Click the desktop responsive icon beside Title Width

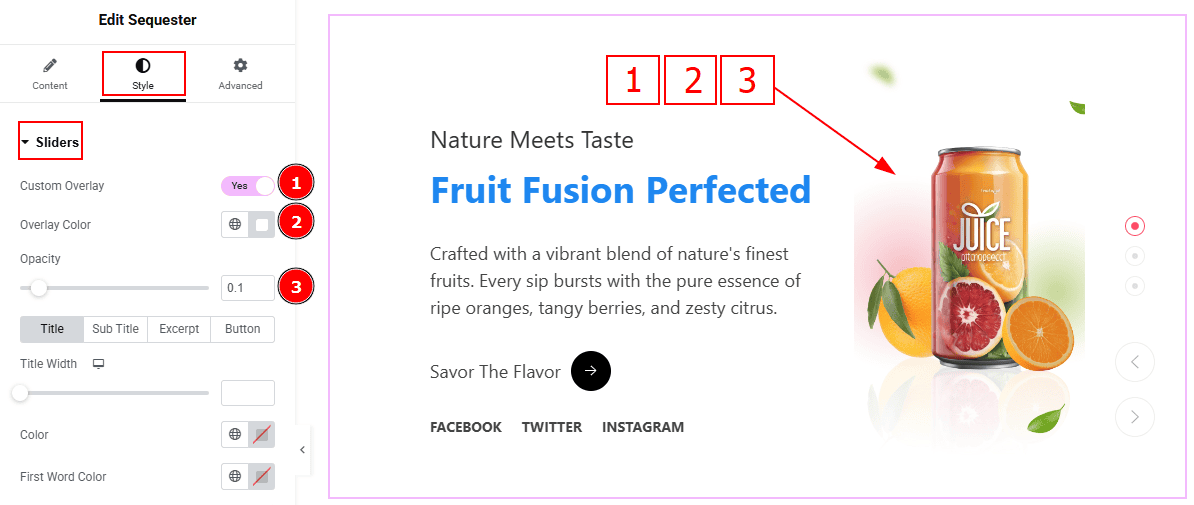[x=98, y=364]
